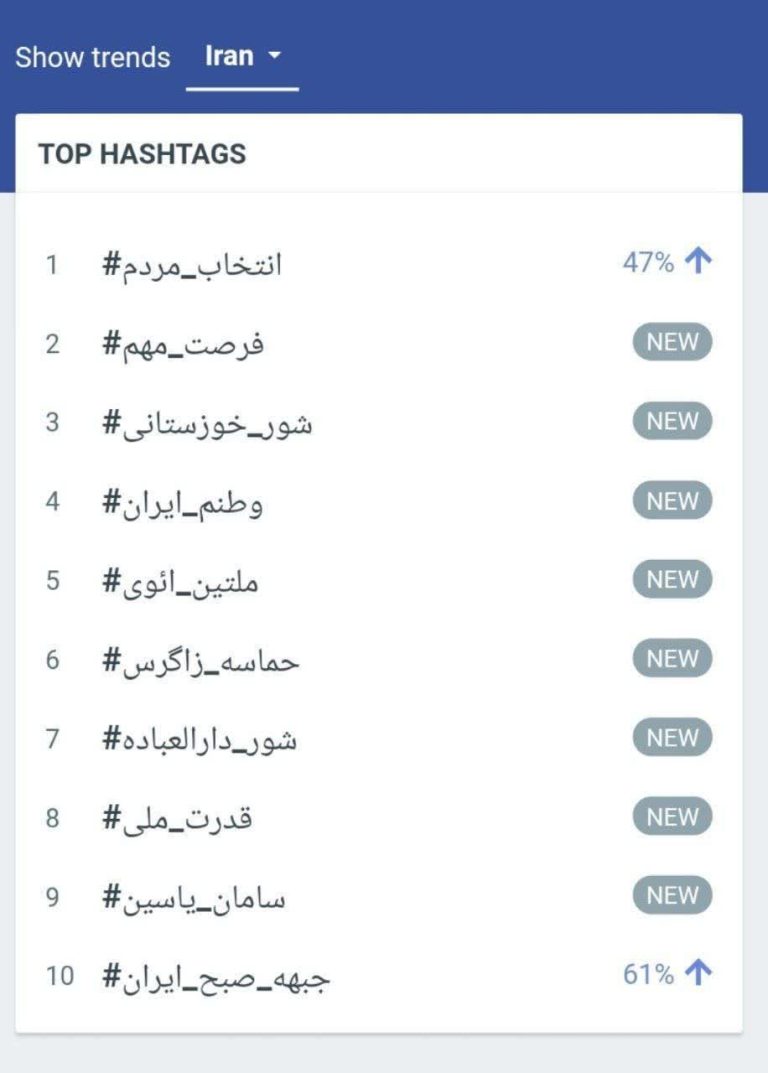The width and height of the screenshot is (768, 1073).
Task: Select the hashtag حماسه_زاگرس
Action: [200, 661]
